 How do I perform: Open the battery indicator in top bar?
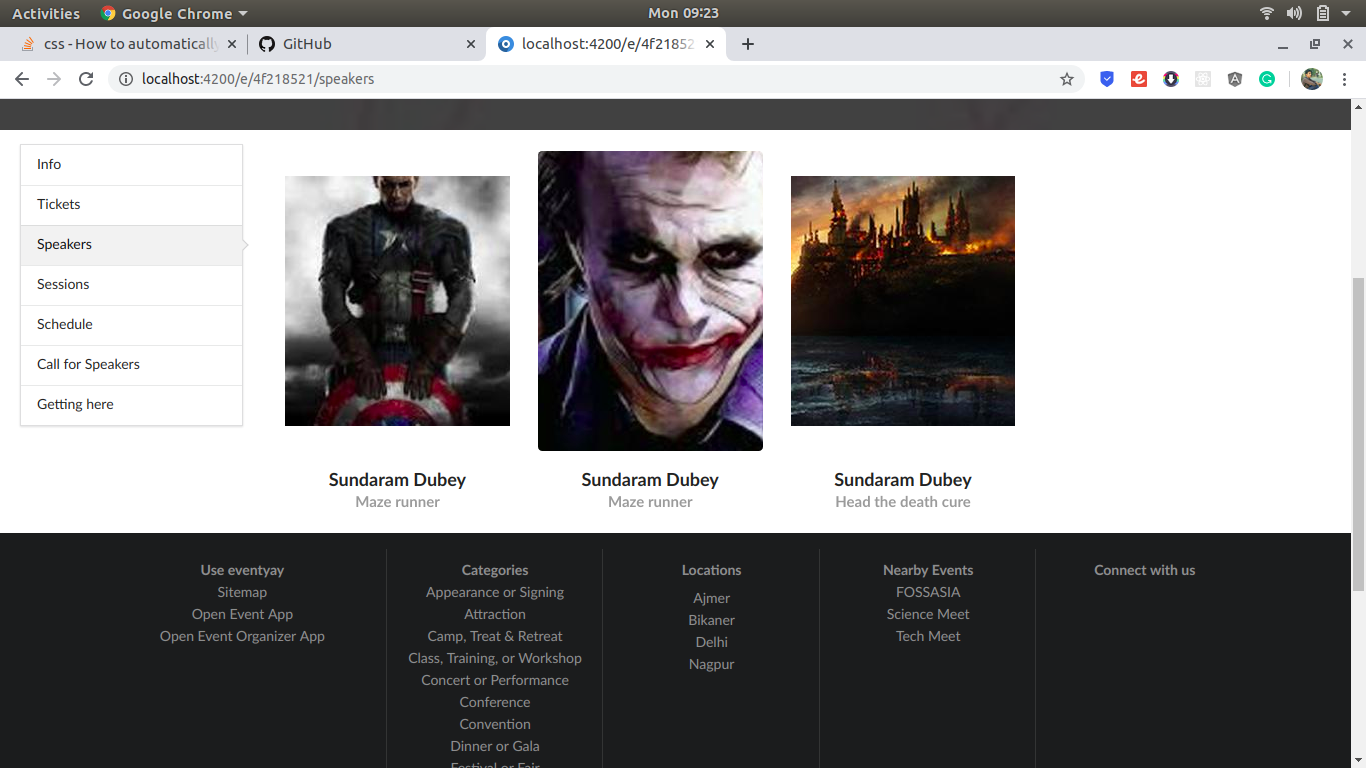pos(1323,13)
